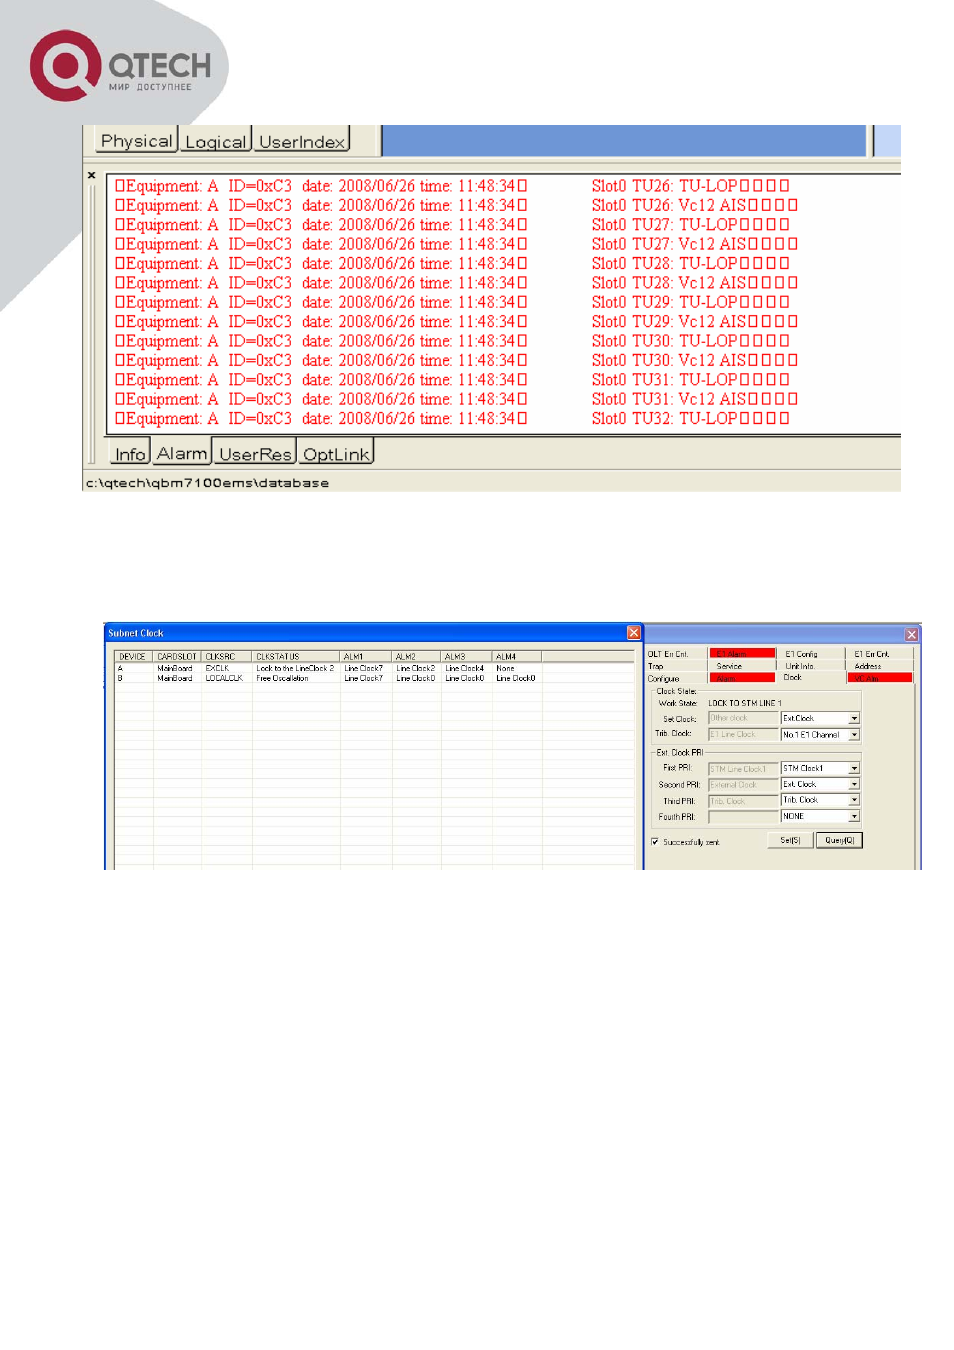This screenshot has width=954, height=1350.
Task: Open the Set Clock dropdown showing Ext.Clock
Action: click(854, 718)
